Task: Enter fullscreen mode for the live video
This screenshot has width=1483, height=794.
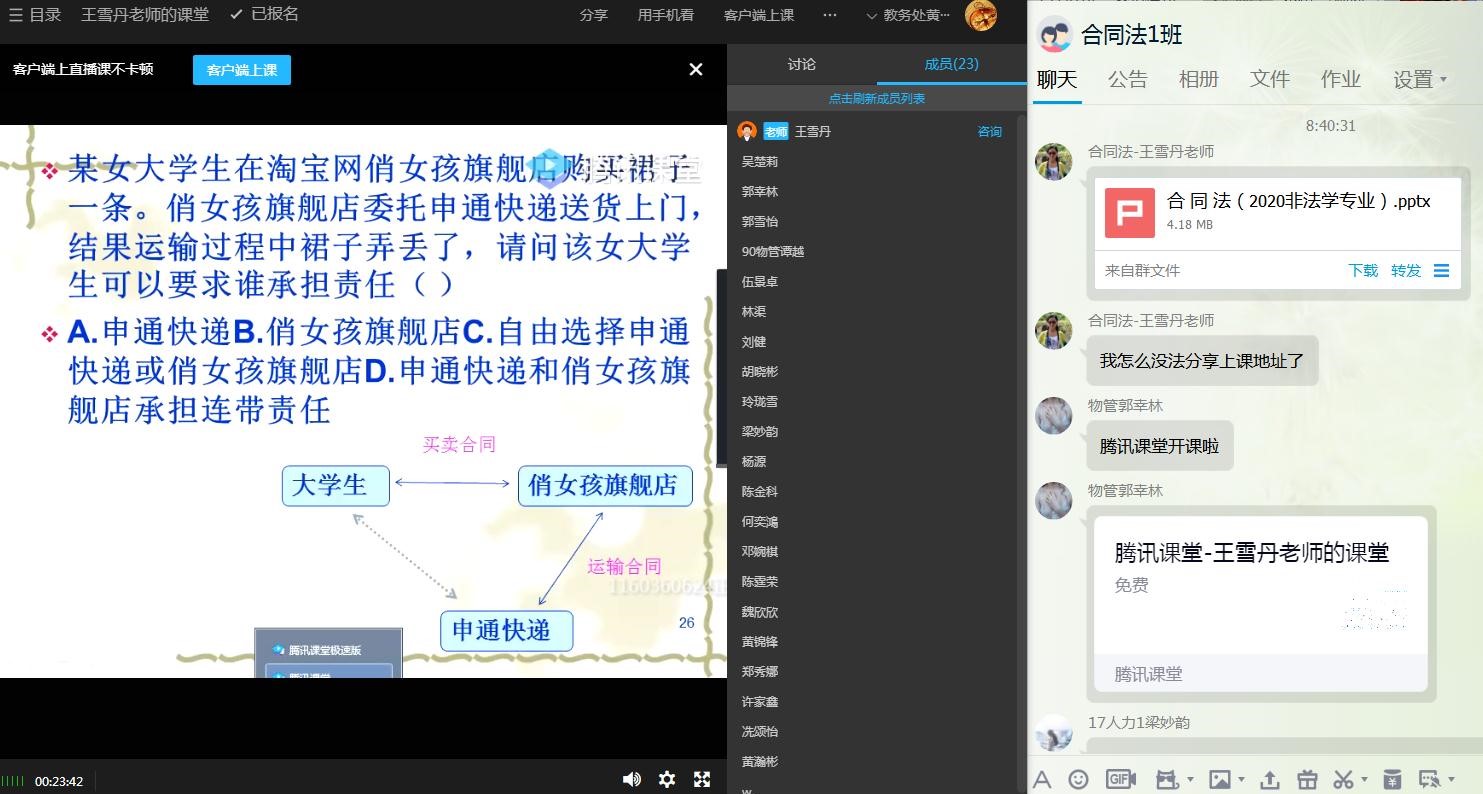Action: [x=702, y=780]
